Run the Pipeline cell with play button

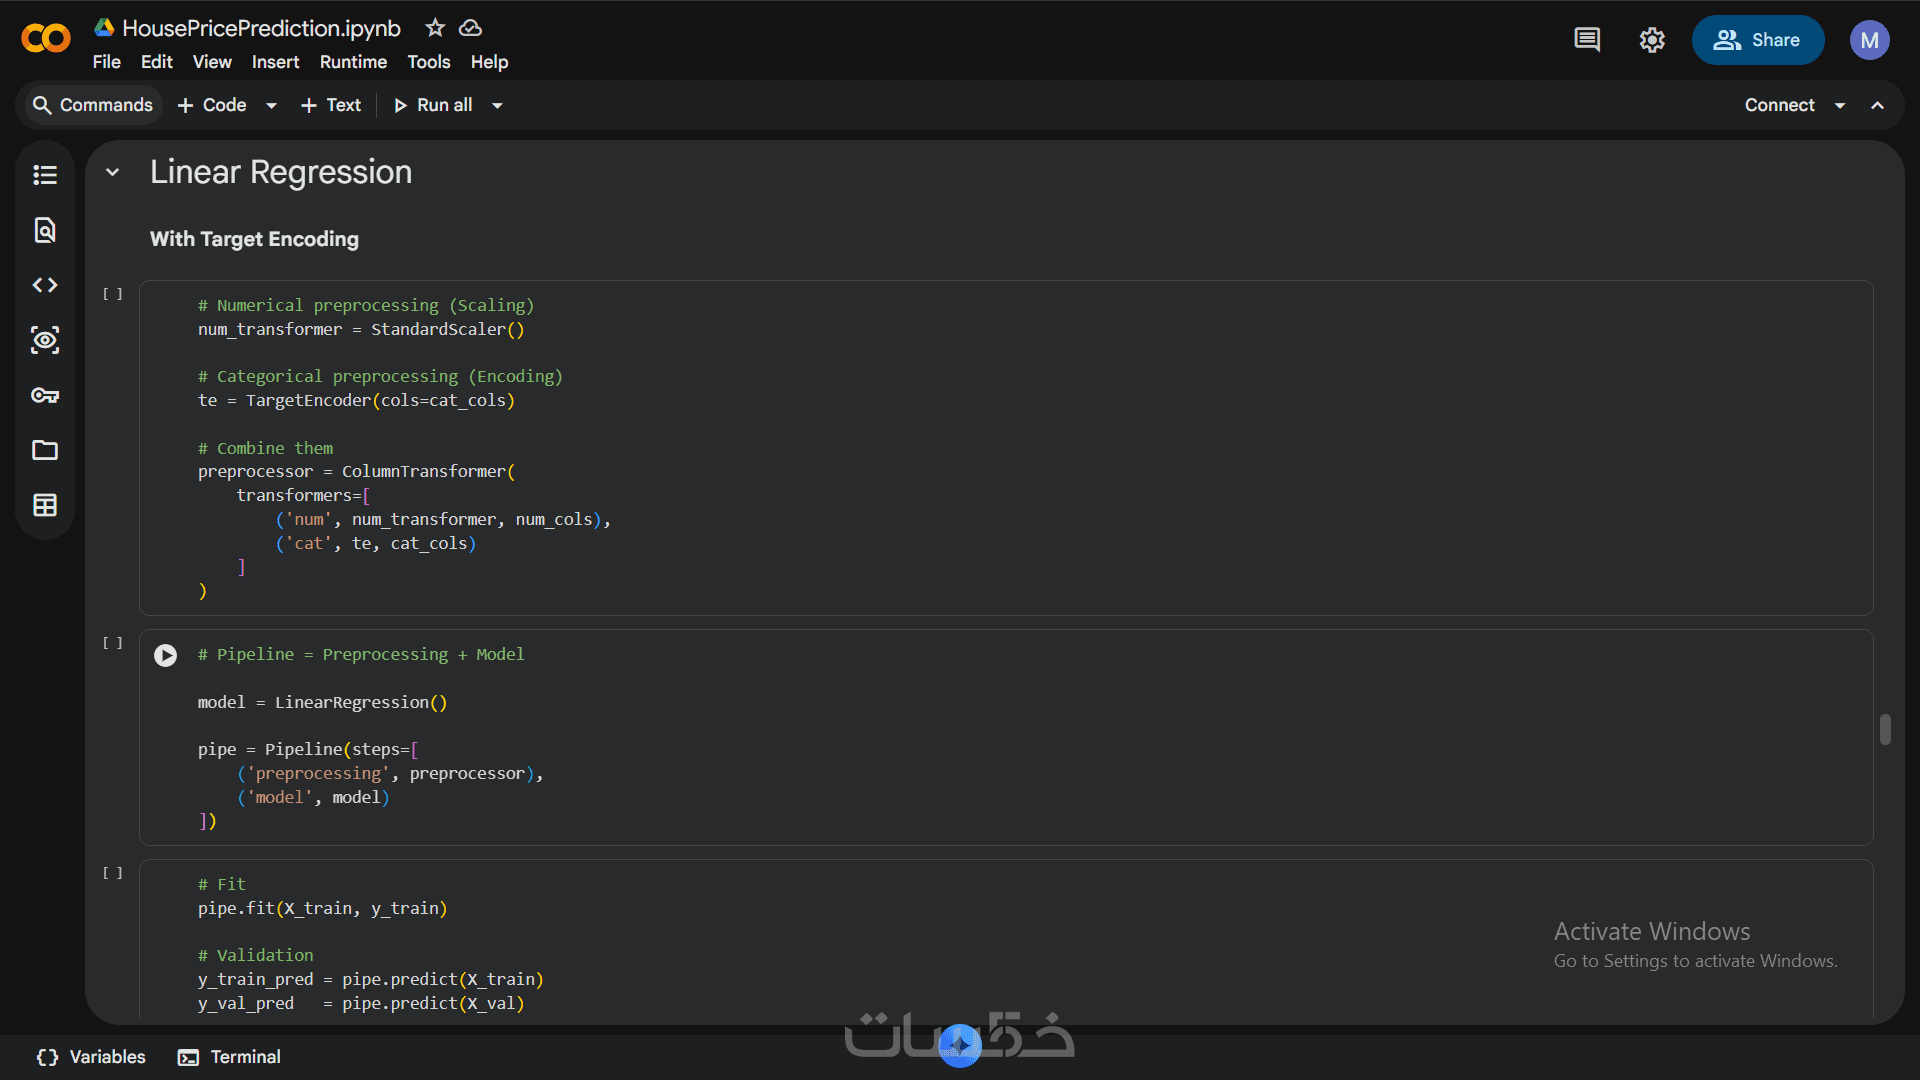(166, 655)
